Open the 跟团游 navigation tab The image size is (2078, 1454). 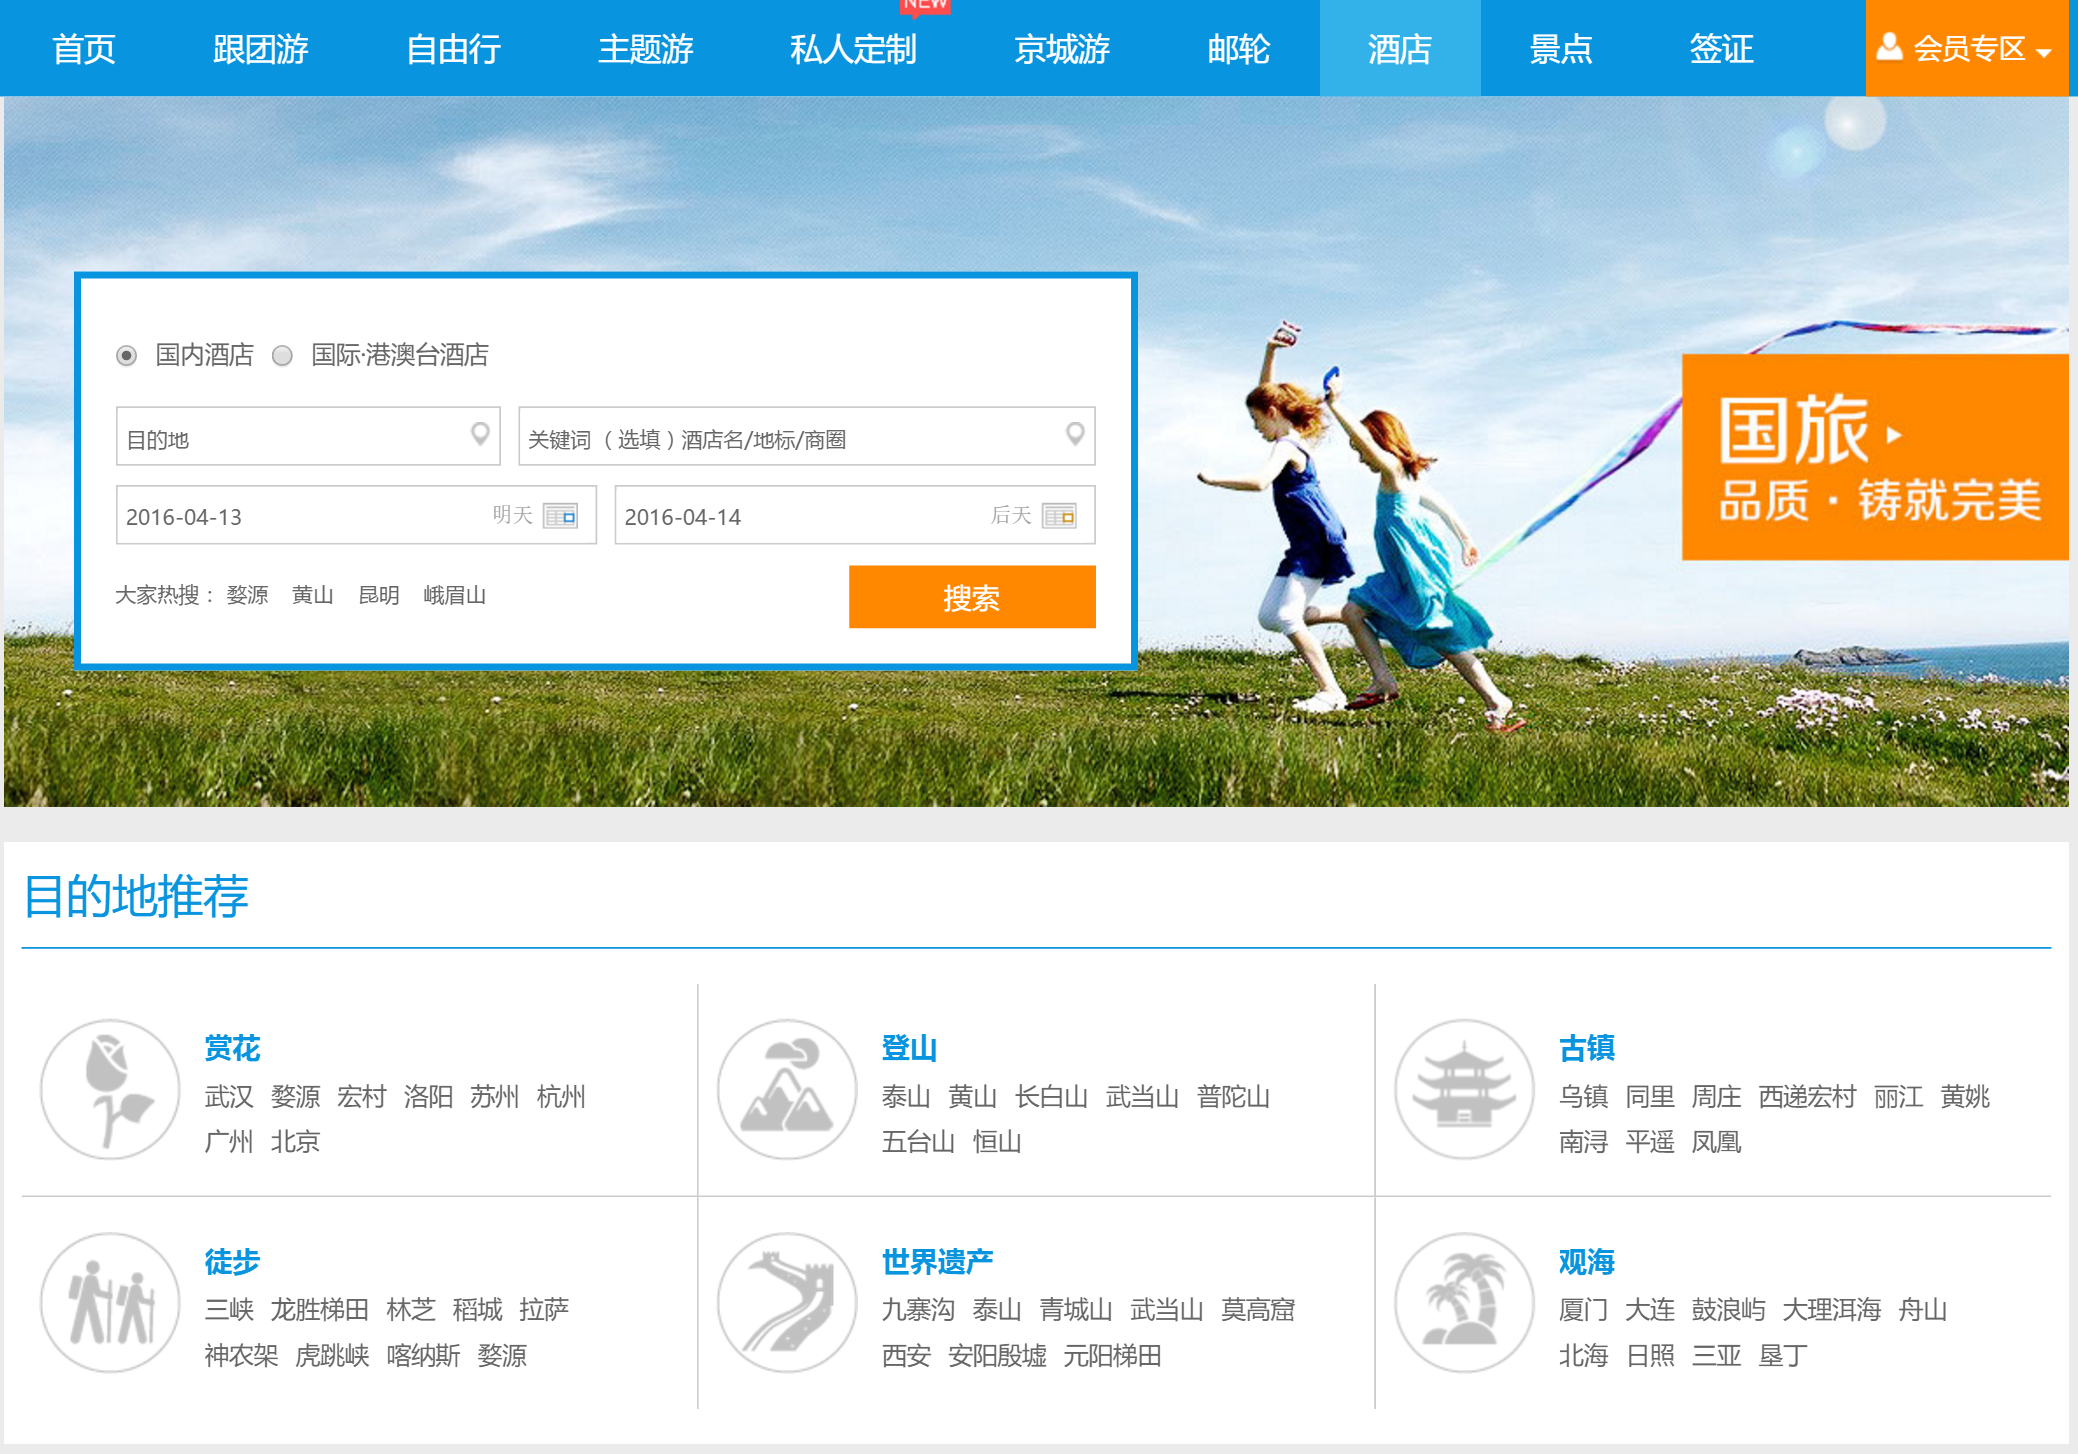click(260, 48)
